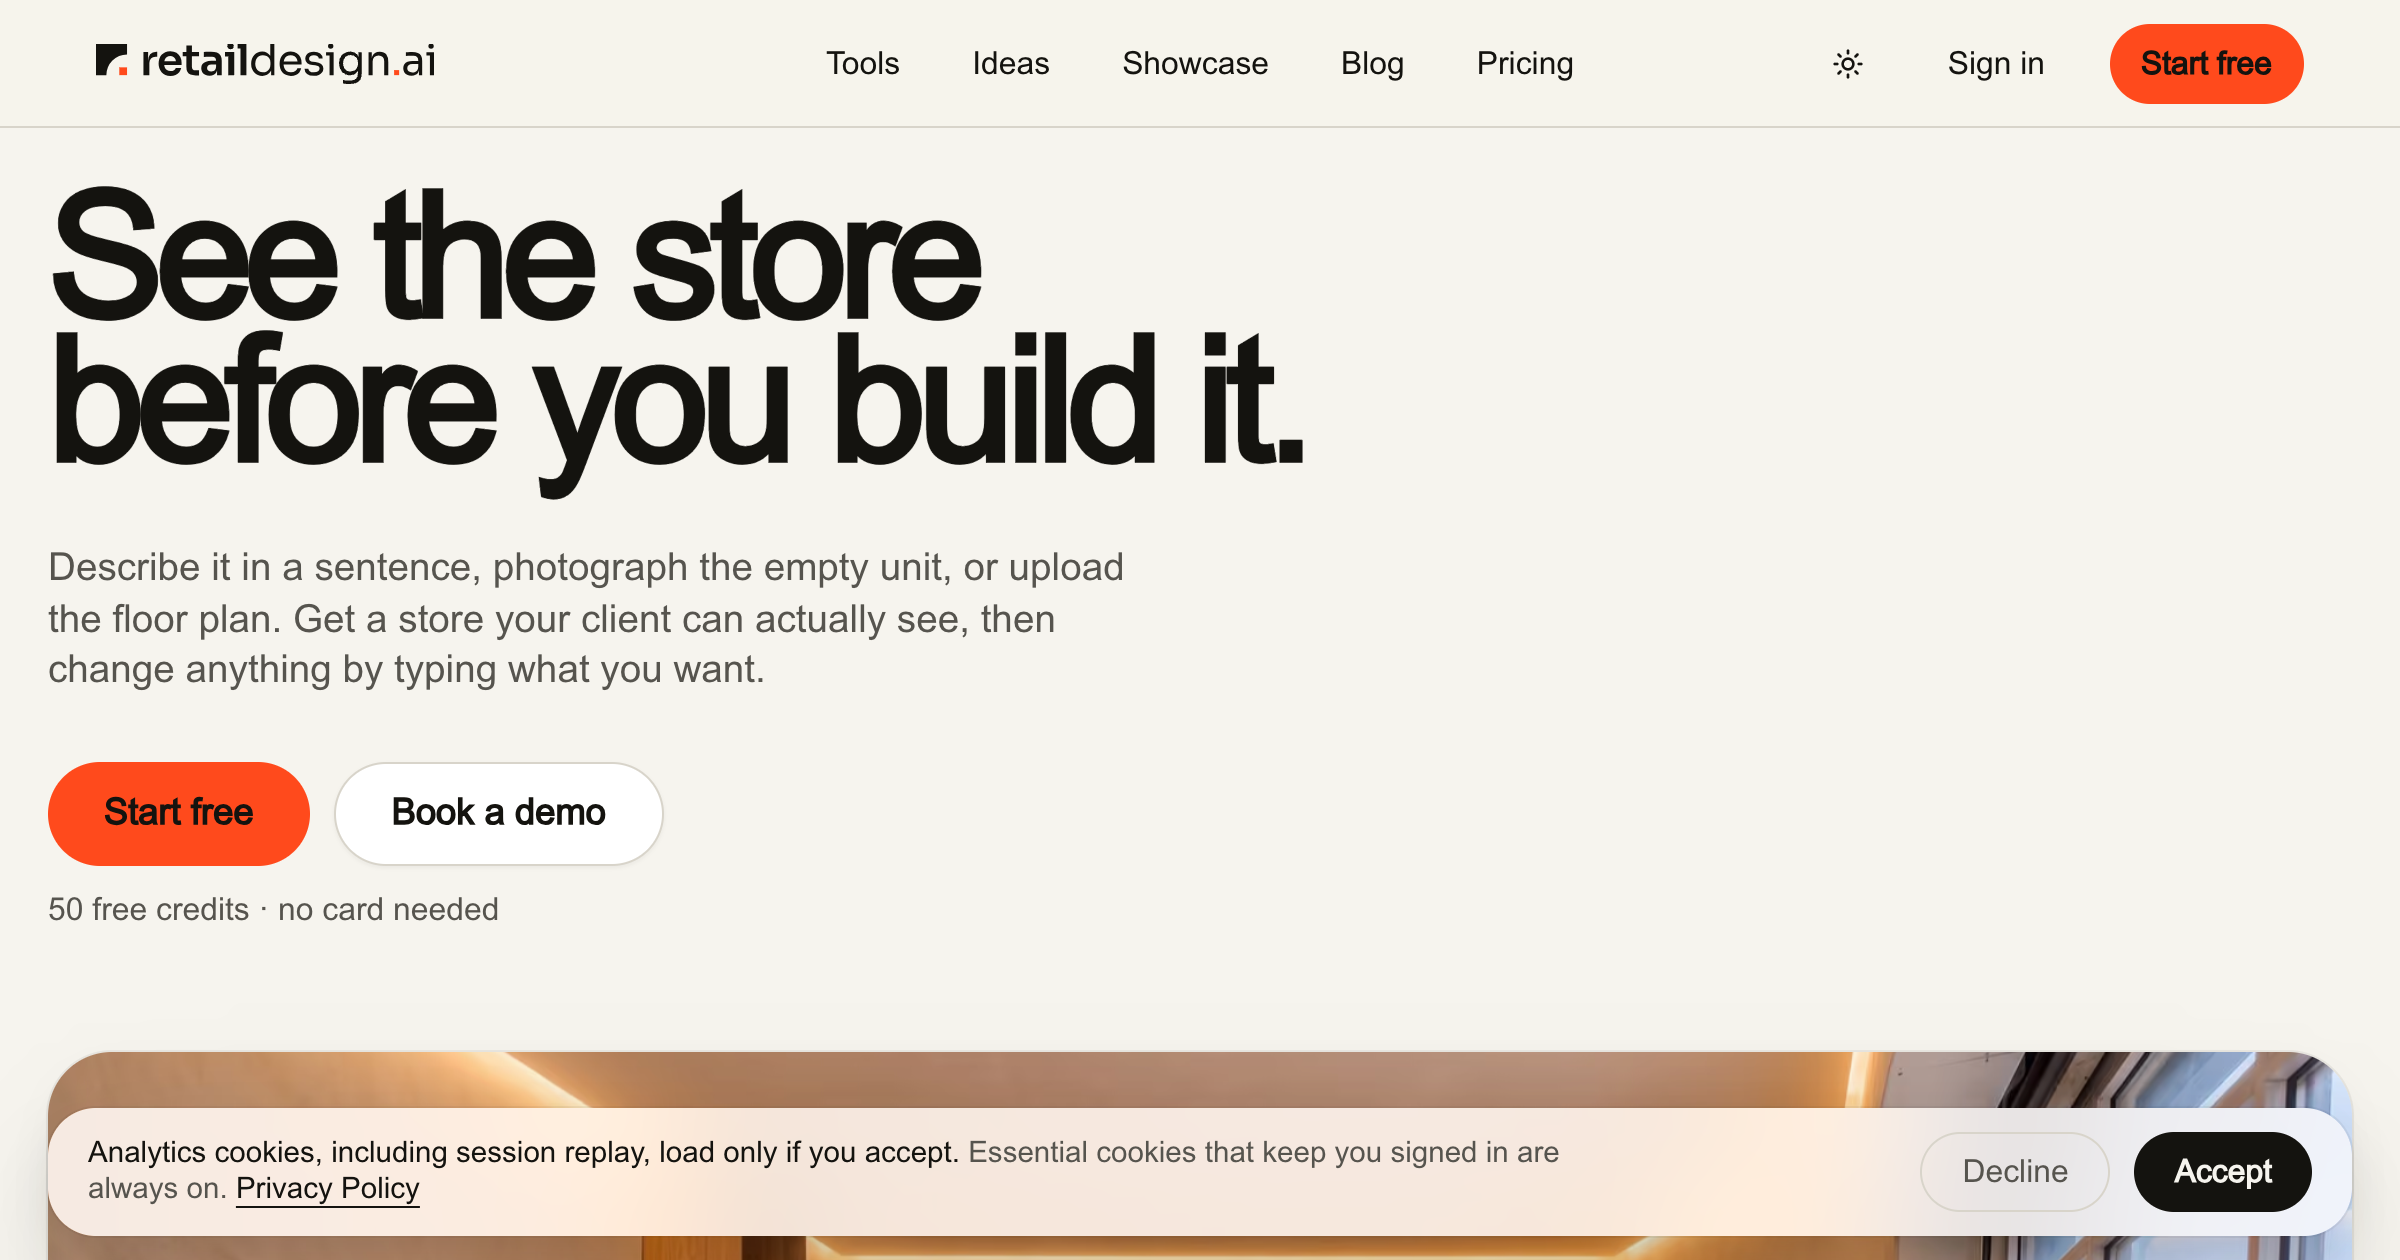2400x1260 pixels.
Task: Accept analytics cookies
Action: [x=2222, y=1171]
